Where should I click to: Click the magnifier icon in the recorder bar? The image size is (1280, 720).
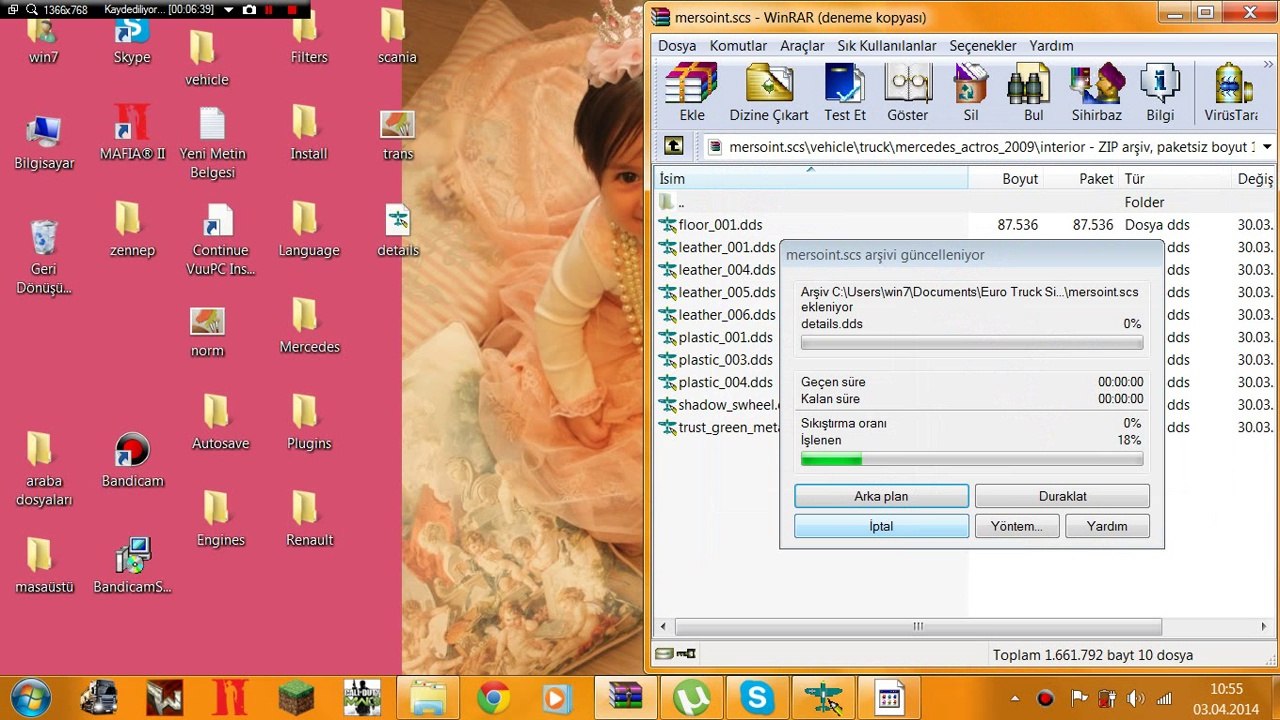[32, 9]
